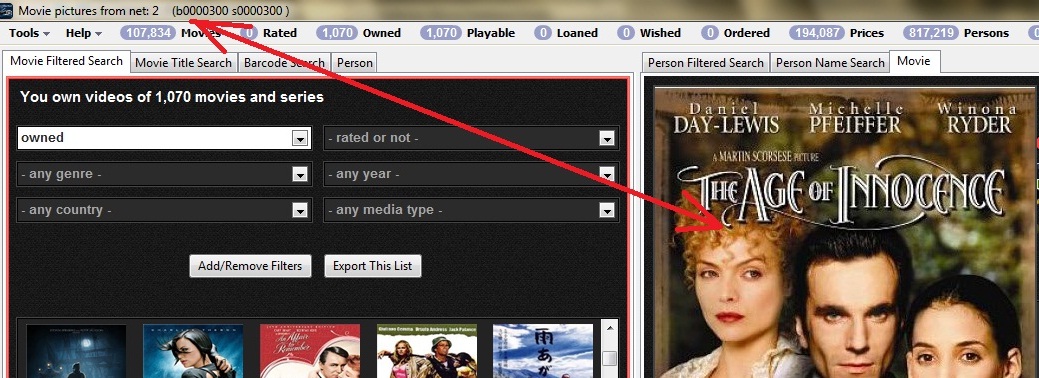1039x378 pixels.
Task: Click the 0 Wished counter
Action: [x=649, y=33]
